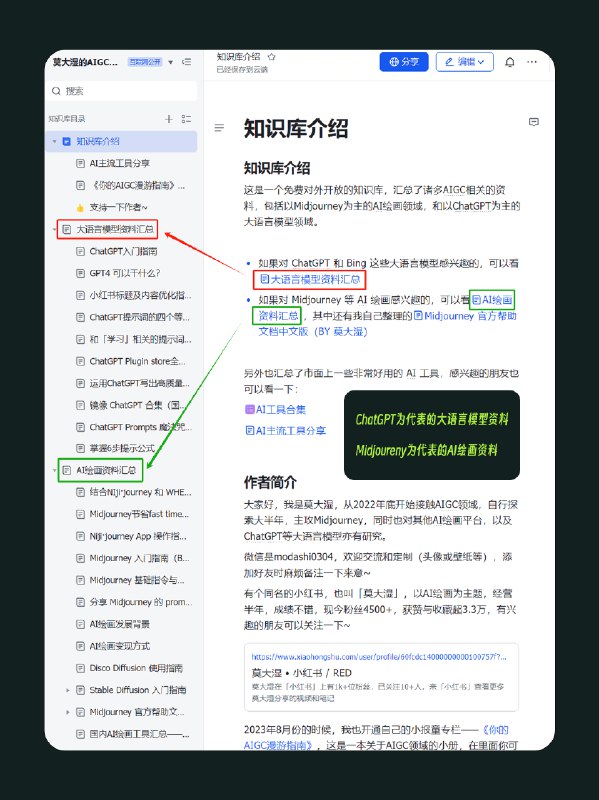Image resolution: width=599 pixels, height=800 pixels.
Task: Open the dropdown arrow next to 互联网公开
Action: 170,62
